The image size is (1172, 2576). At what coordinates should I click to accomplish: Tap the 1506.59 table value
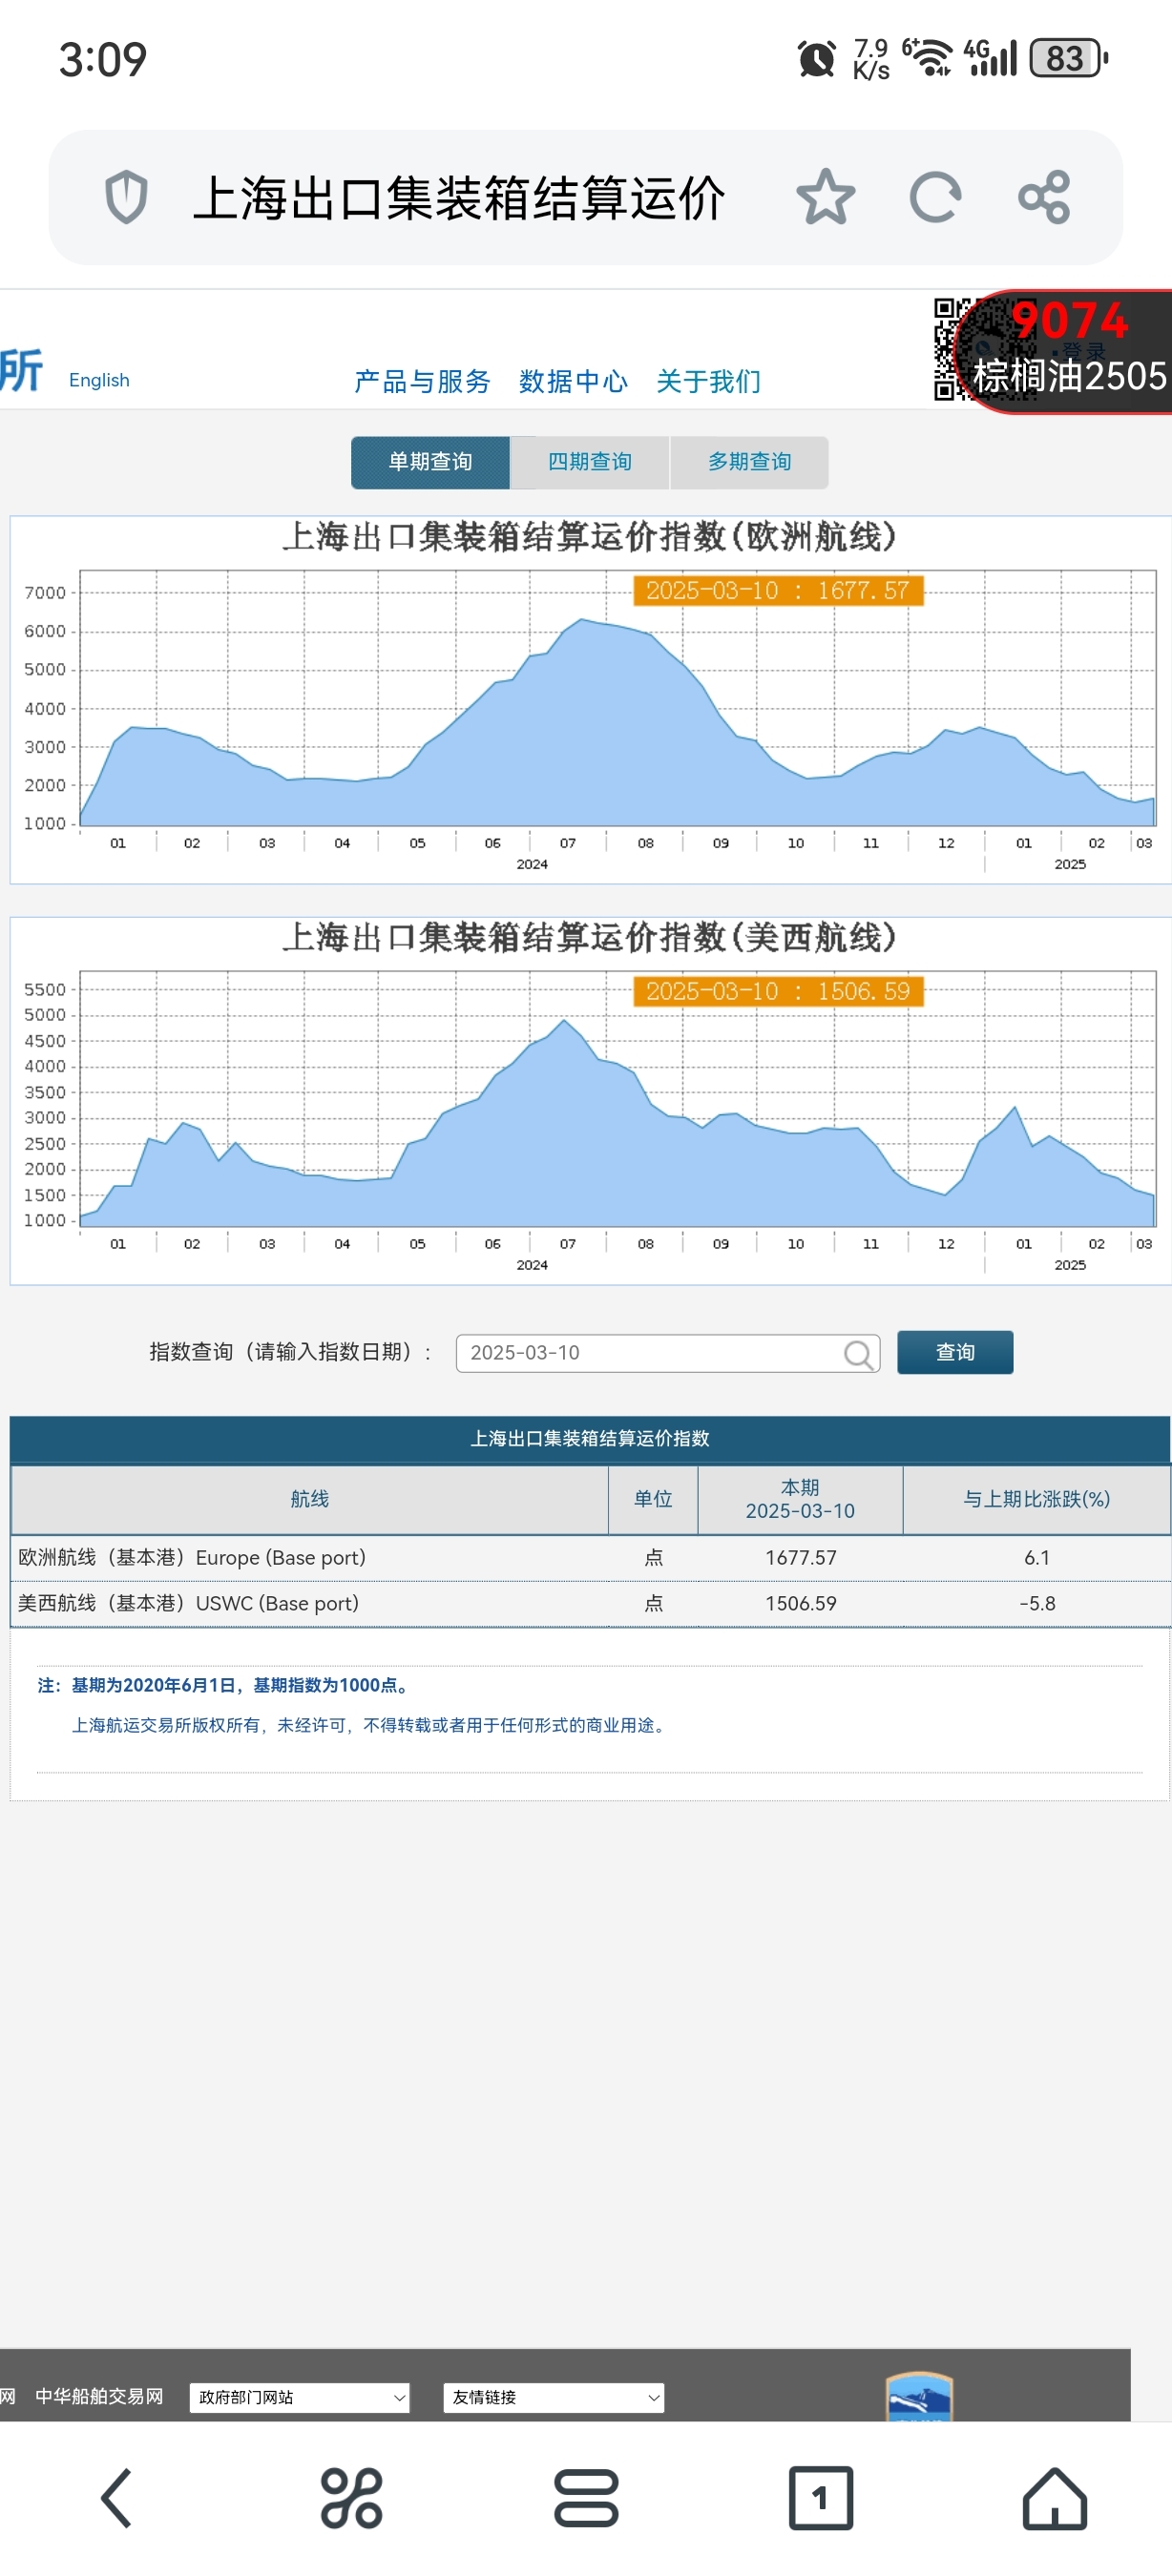coord(801,1604)
